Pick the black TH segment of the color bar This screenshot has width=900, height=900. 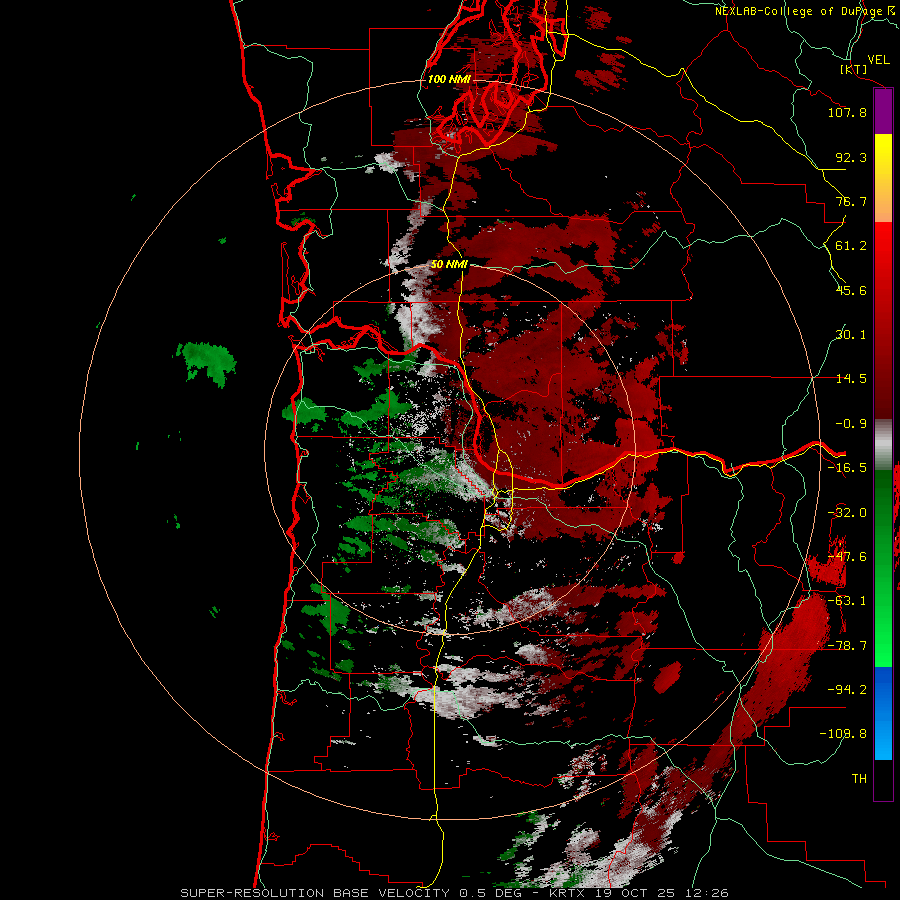pyautogui.click(x=883, y=779)
